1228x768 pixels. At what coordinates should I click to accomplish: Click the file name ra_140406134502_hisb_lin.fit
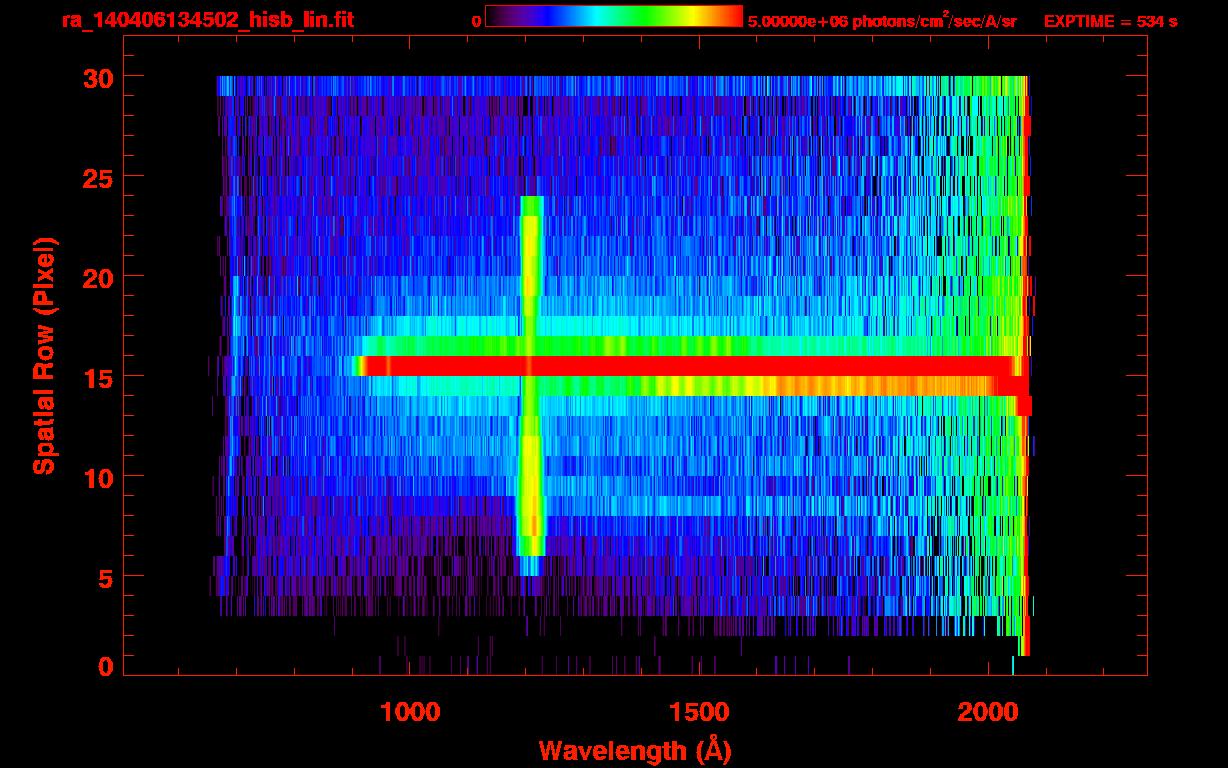(207, 20)
